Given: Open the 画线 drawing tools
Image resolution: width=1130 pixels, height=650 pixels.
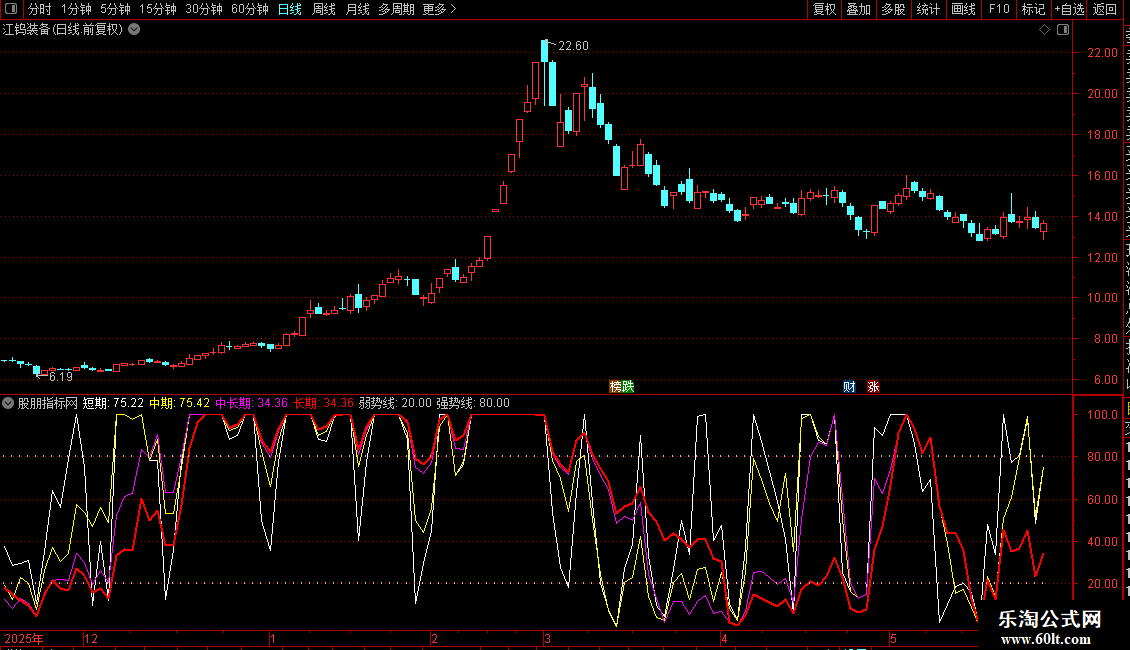Looking at the screenshot, I should pyautogui.click(x=963, y=9).
